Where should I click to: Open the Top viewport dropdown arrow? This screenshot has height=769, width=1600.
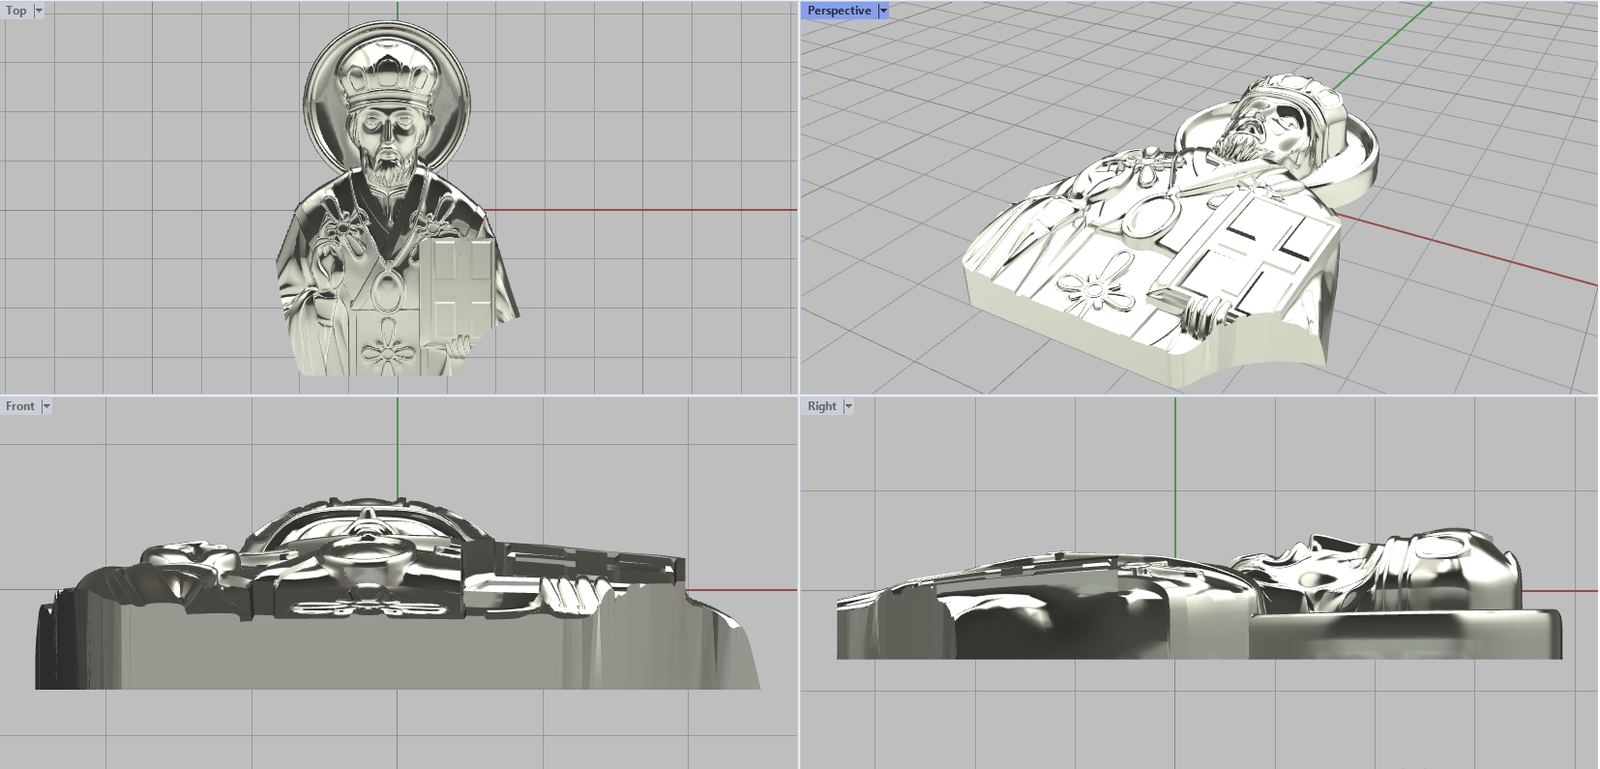[x=39, y=11]
